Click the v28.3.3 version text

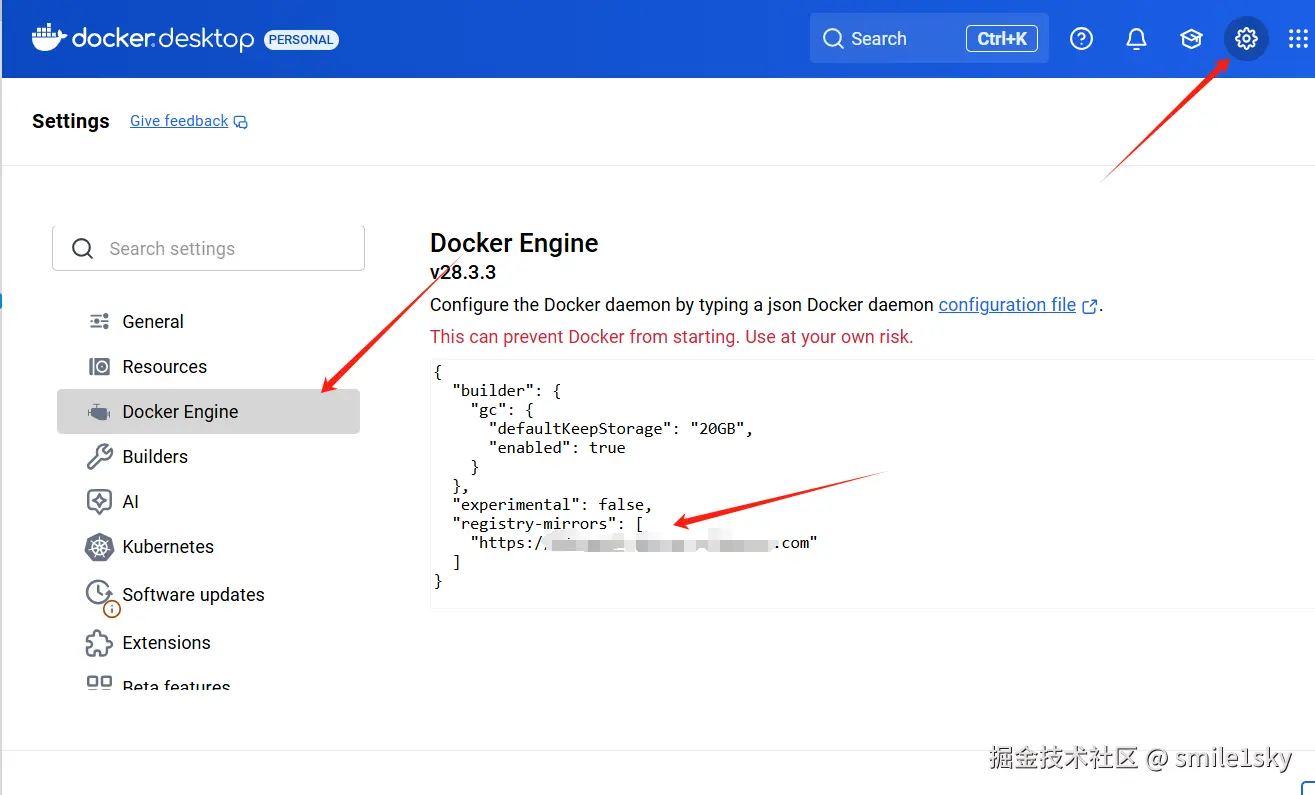[463, 272]
